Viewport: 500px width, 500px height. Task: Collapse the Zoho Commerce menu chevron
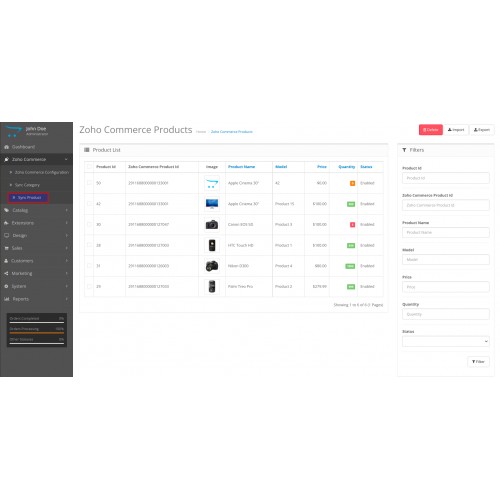(x=66, y=159)
